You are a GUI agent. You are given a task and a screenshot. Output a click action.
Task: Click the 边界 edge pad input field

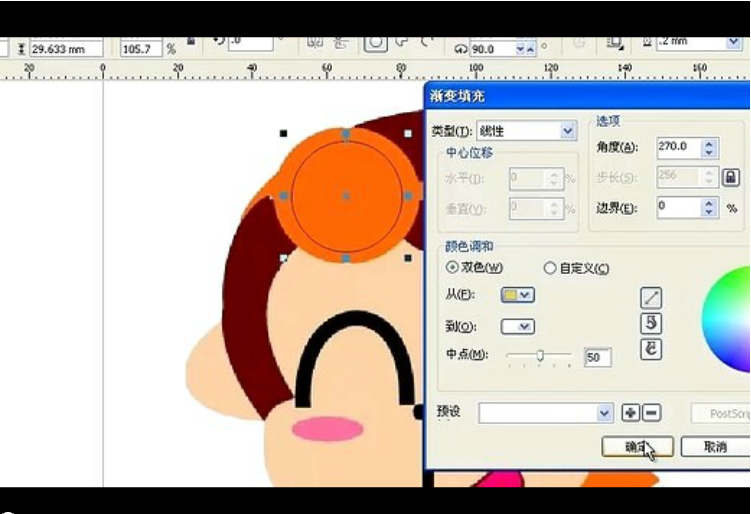coord(680,208)
